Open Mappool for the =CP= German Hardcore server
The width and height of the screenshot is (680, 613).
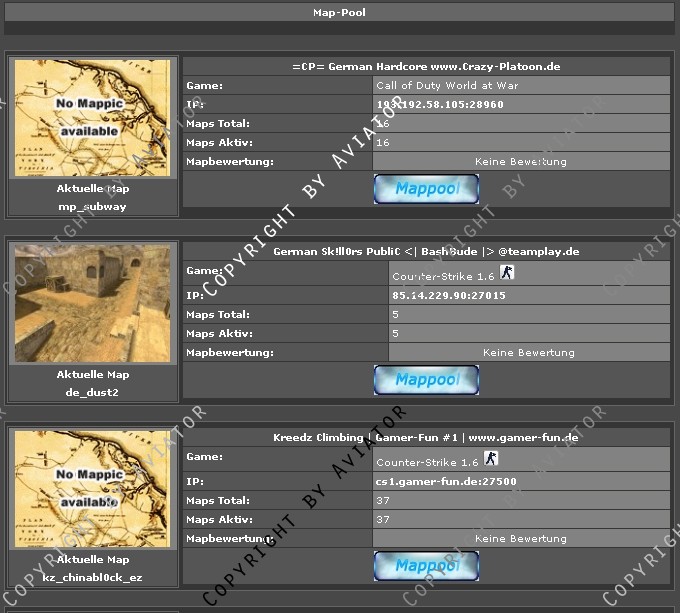click(x=426, y=189)
